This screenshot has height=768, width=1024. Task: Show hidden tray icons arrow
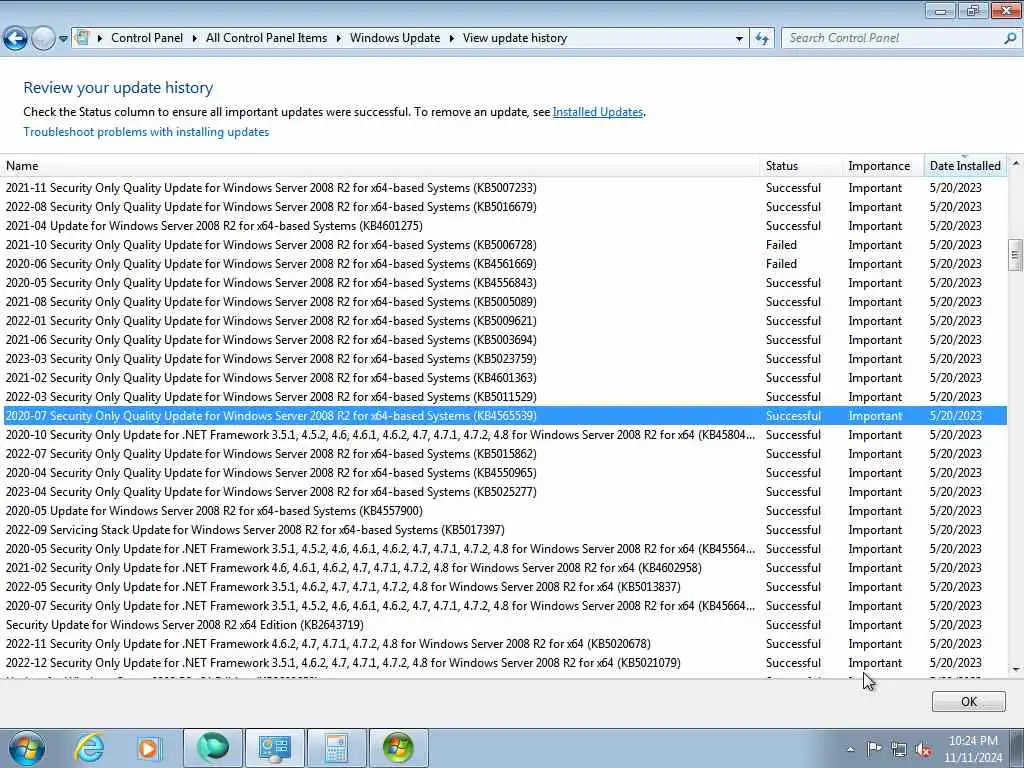coord(850,749)
